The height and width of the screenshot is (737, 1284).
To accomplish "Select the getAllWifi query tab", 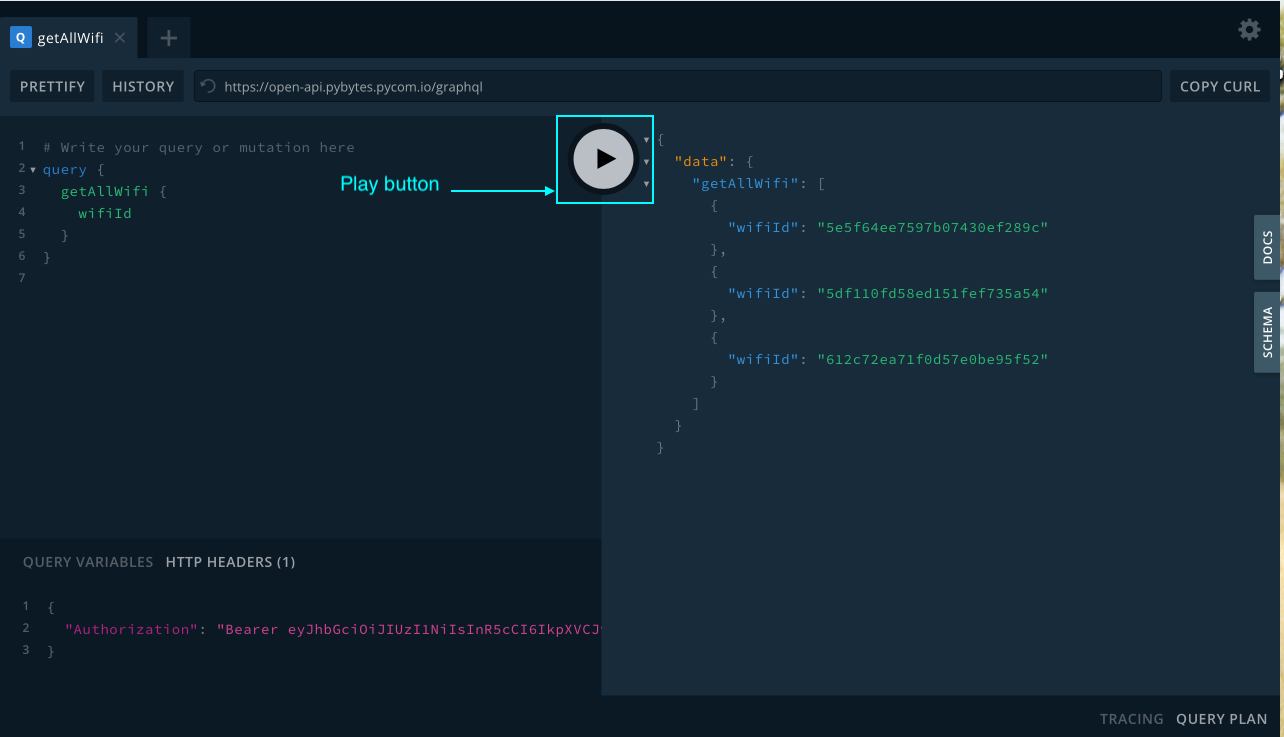I will coord(68,38).
